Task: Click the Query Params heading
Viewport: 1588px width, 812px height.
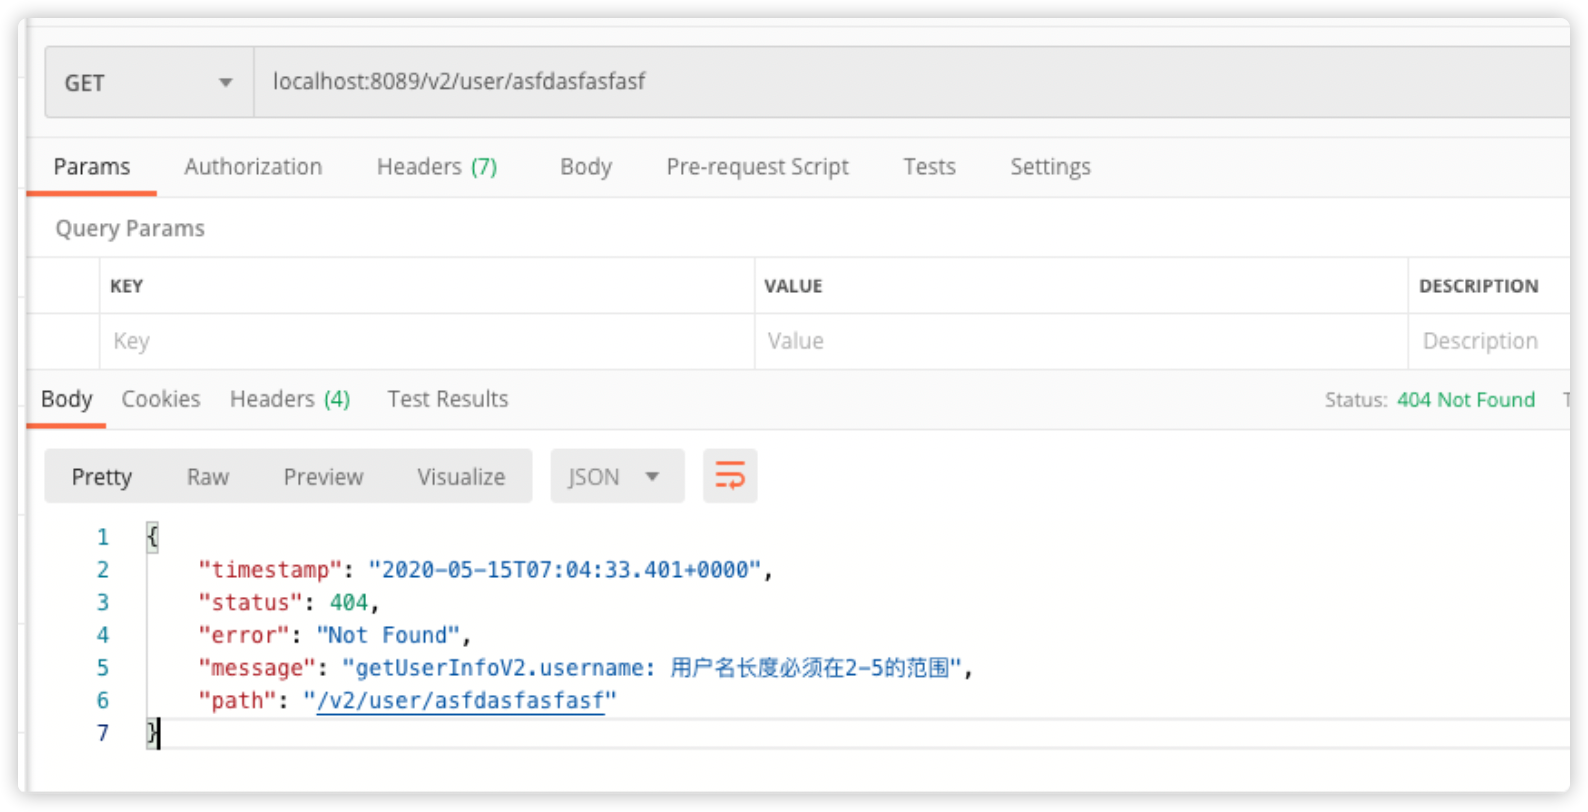Action: coord(130,229)
